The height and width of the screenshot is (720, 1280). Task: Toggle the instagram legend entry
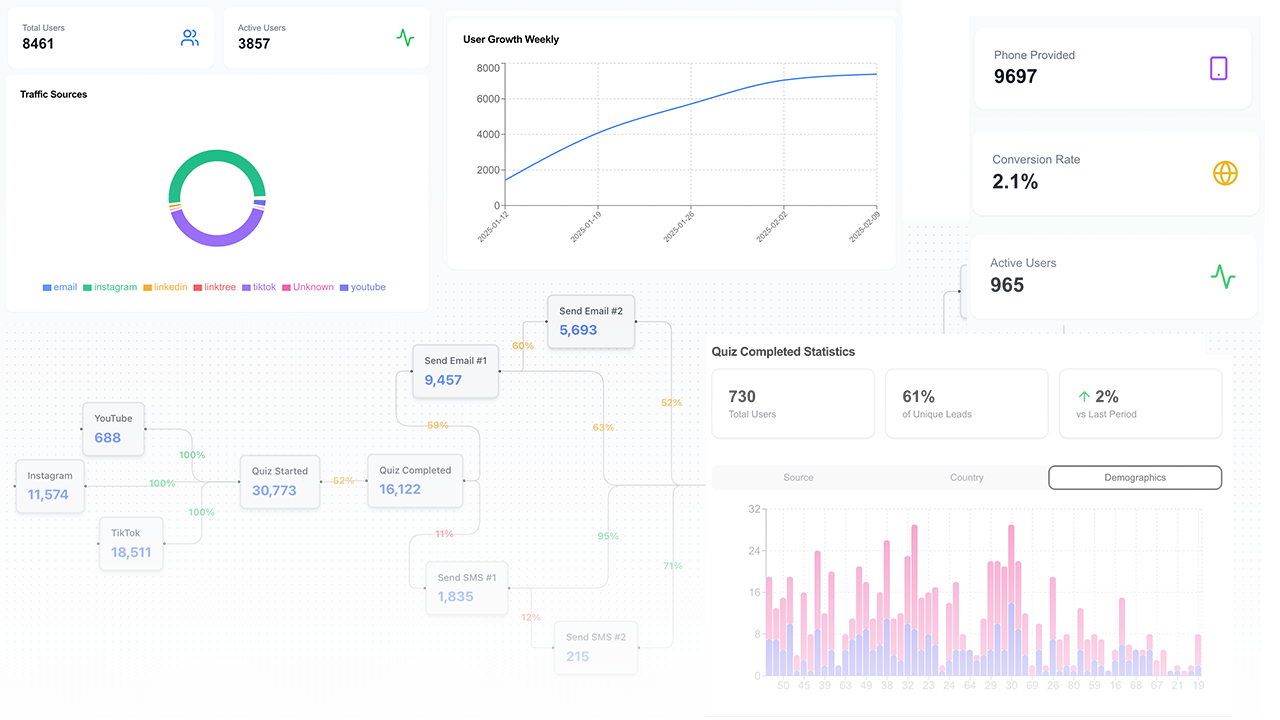coord(110,287)
